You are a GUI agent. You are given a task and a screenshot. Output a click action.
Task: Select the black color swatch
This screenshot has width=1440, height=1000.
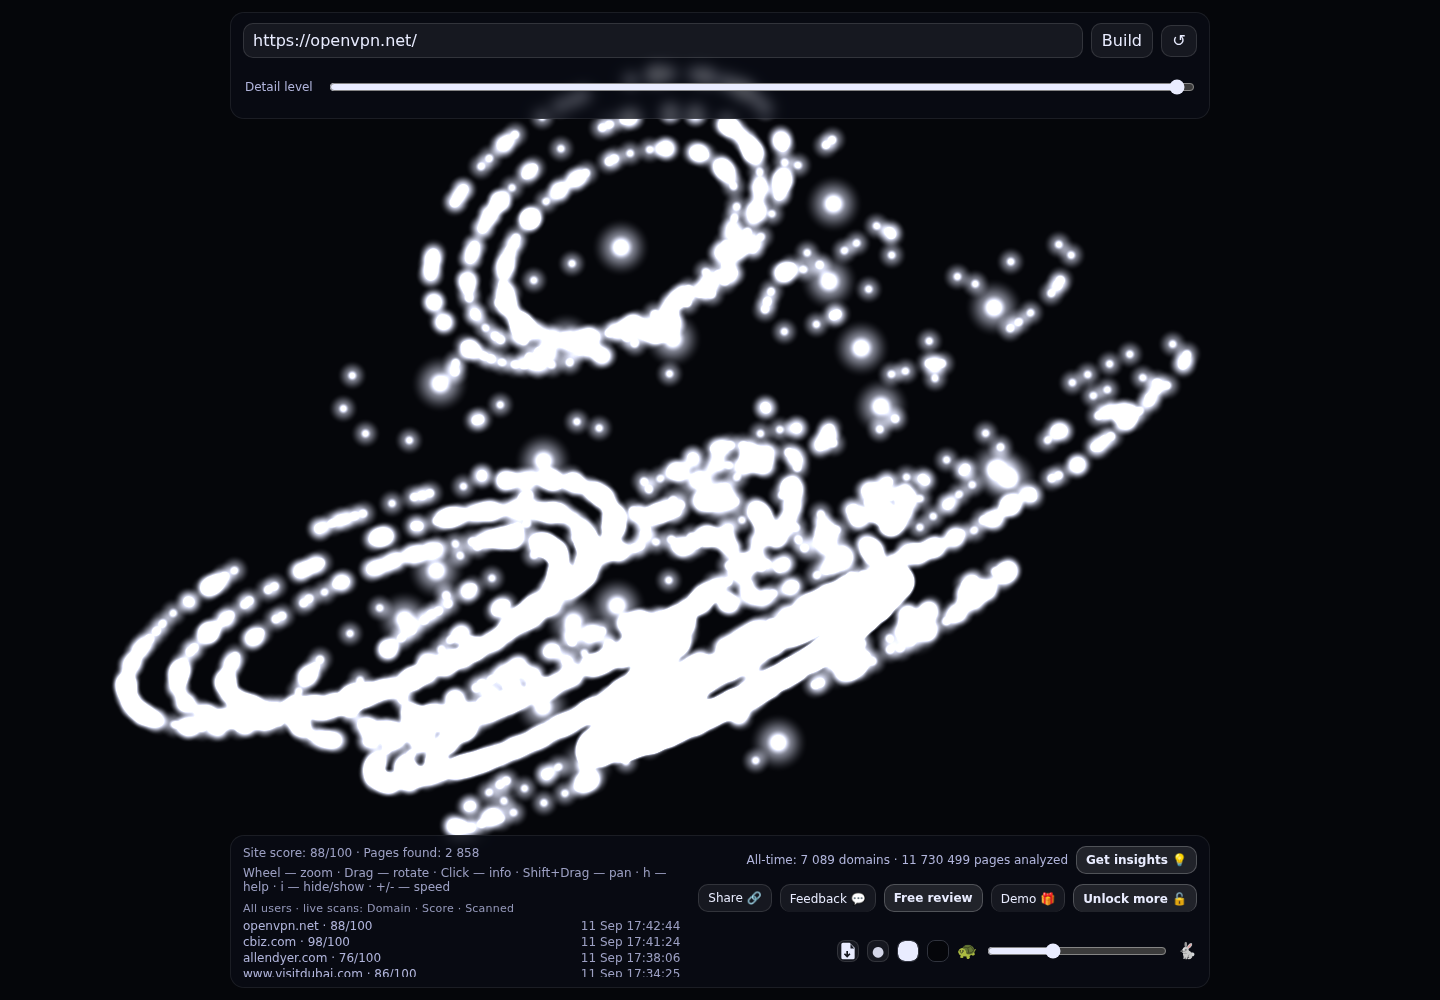point(938,951)
